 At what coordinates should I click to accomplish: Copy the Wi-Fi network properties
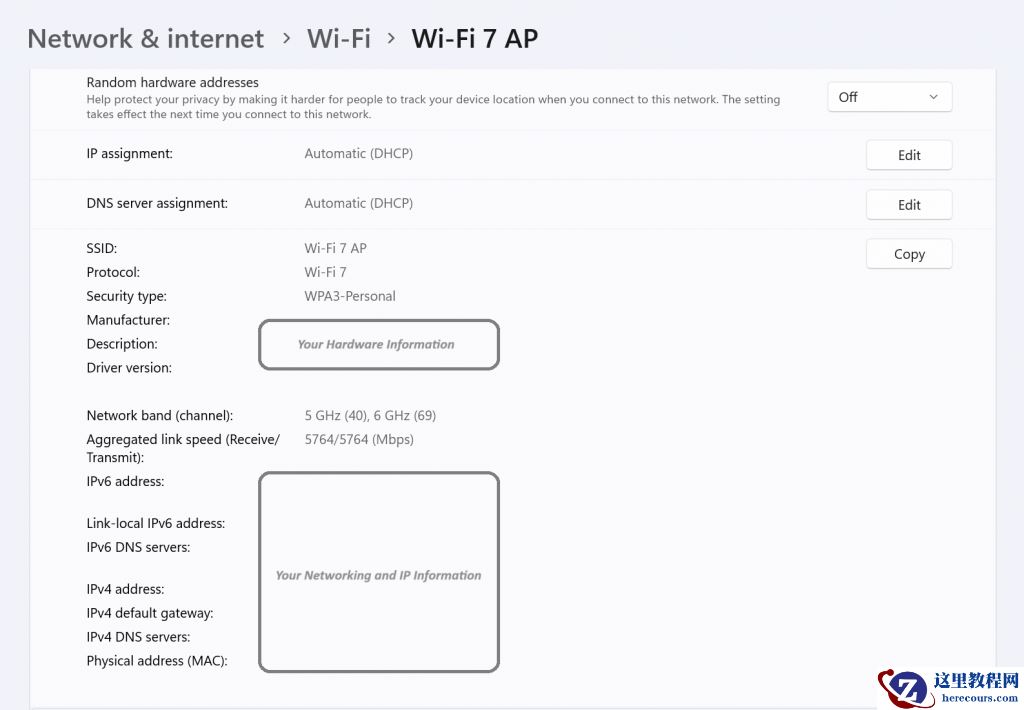click(908, 253)
